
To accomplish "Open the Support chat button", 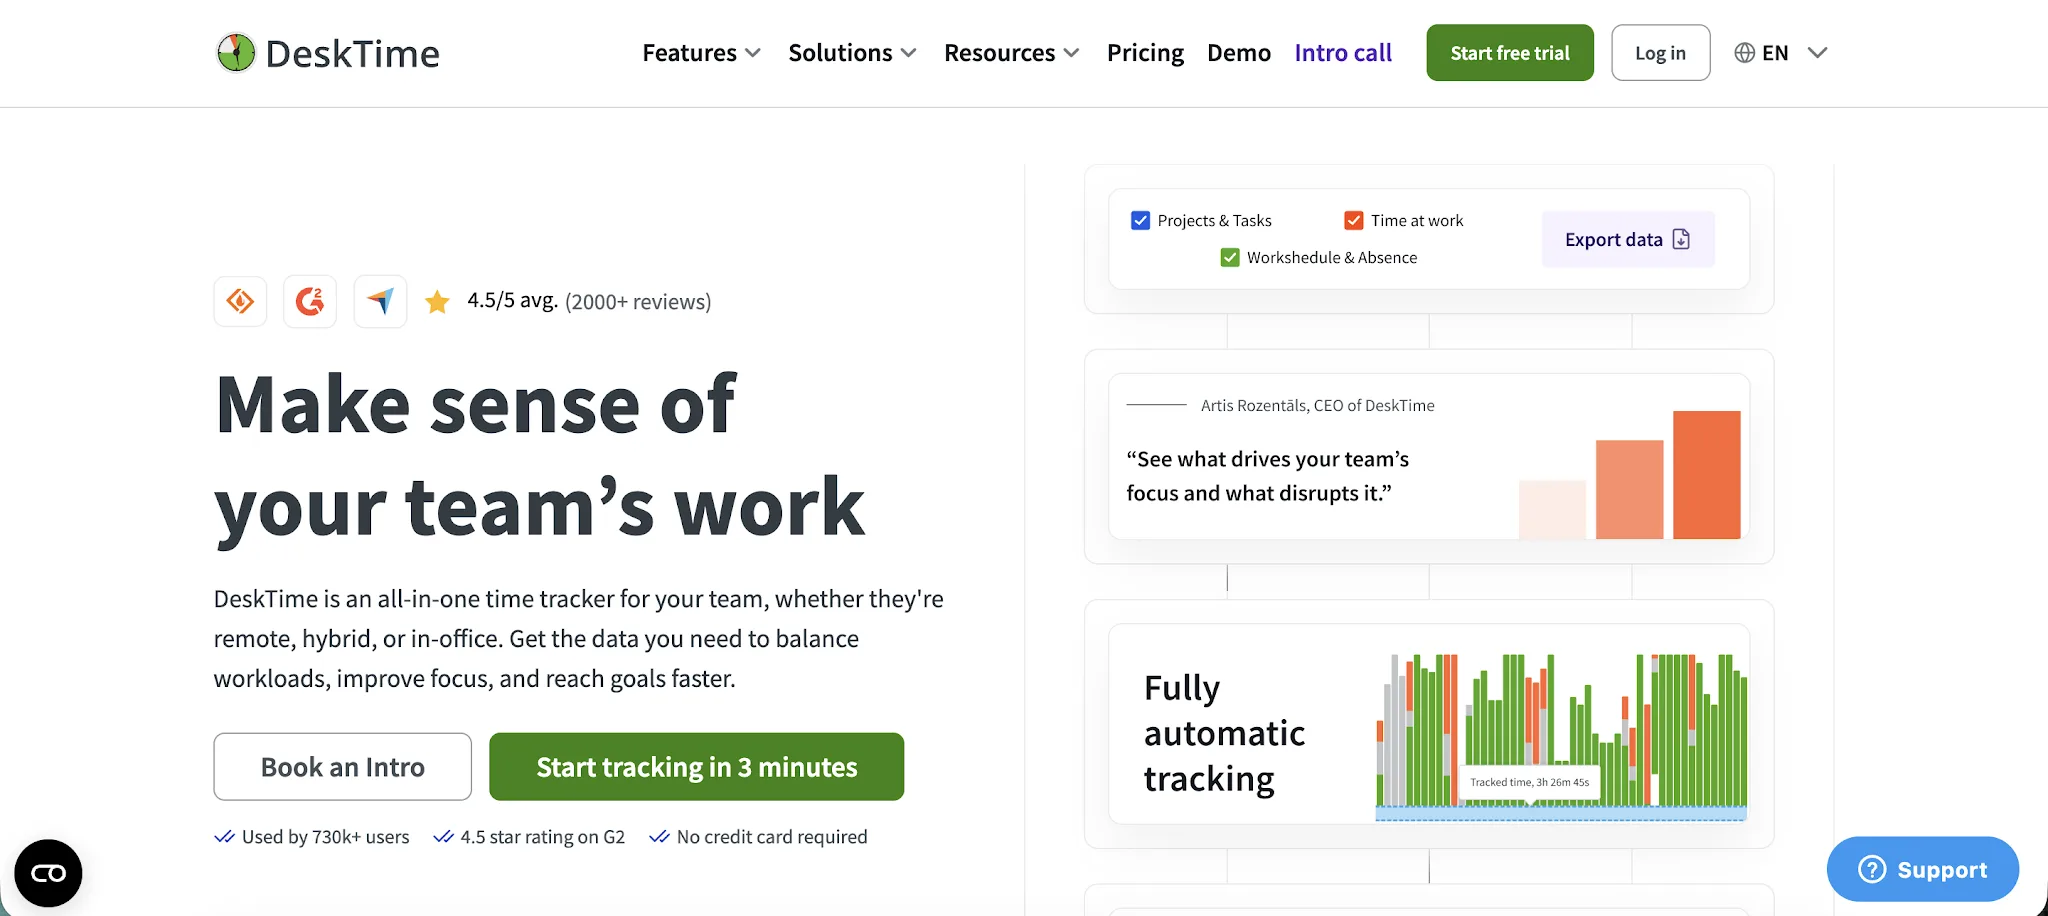I will 1922,869.
